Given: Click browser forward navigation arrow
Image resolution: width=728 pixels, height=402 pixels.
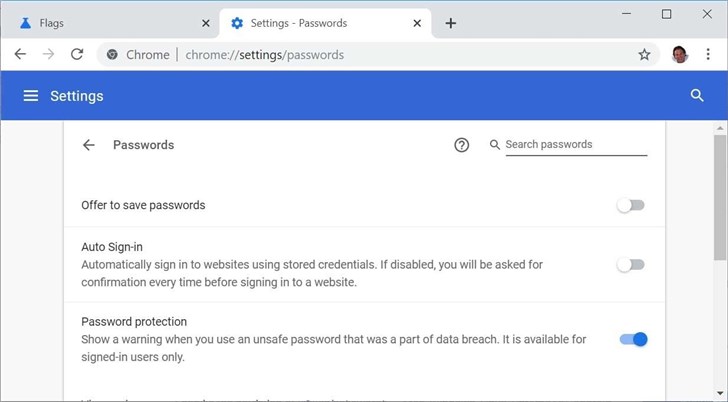Looking at the screenshot, I should coord(48,55).
